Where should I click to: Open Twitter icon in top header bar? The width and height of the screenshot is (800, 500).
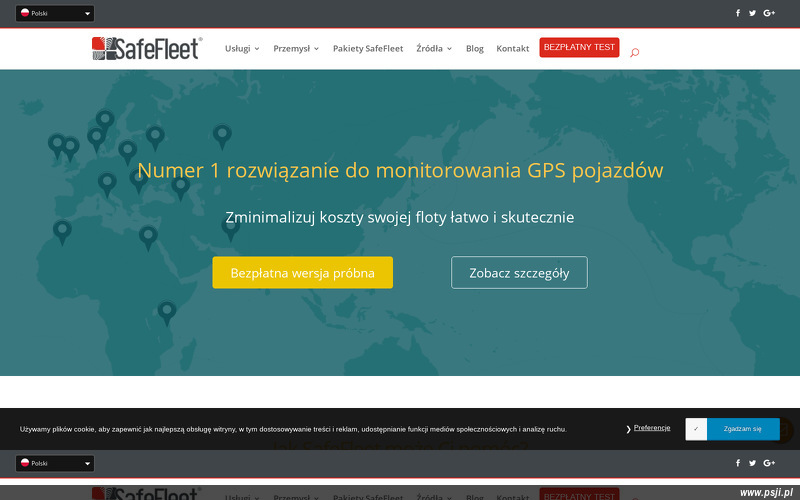pyautogui.click(x=752, y=13)
